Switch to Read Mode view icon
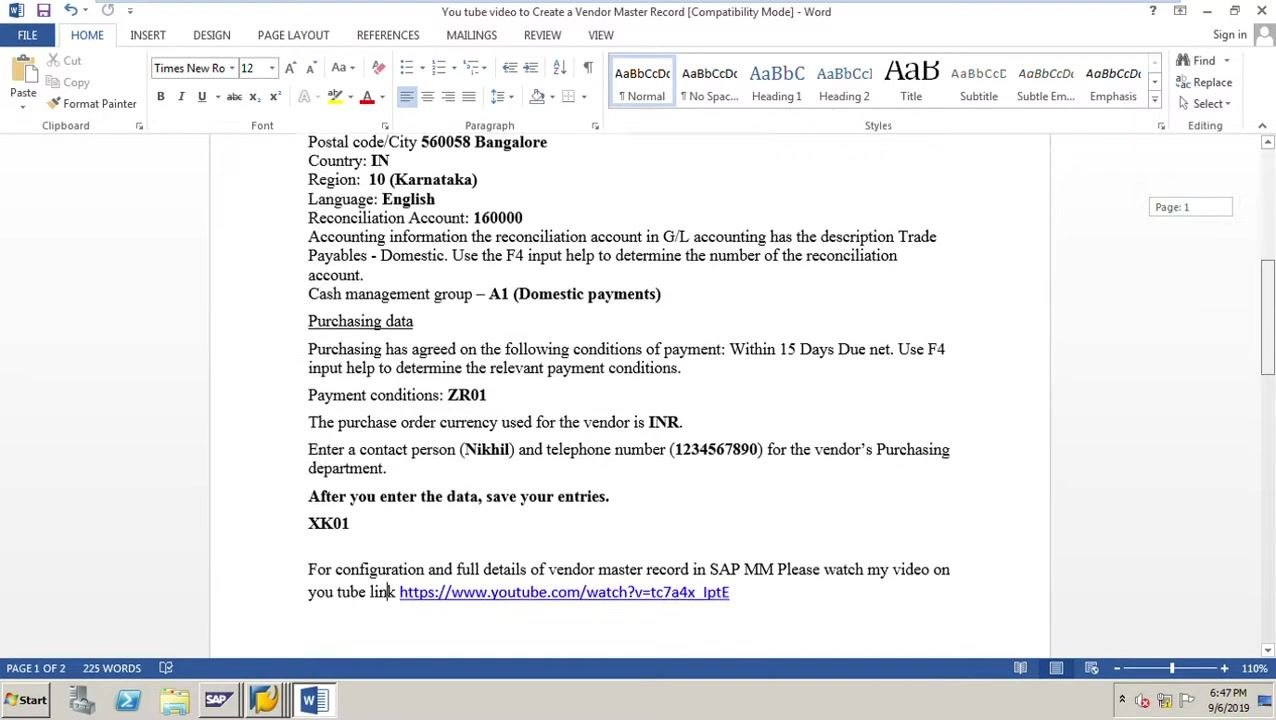Screen dimensions: 1276x720 tap(1021, 668)
